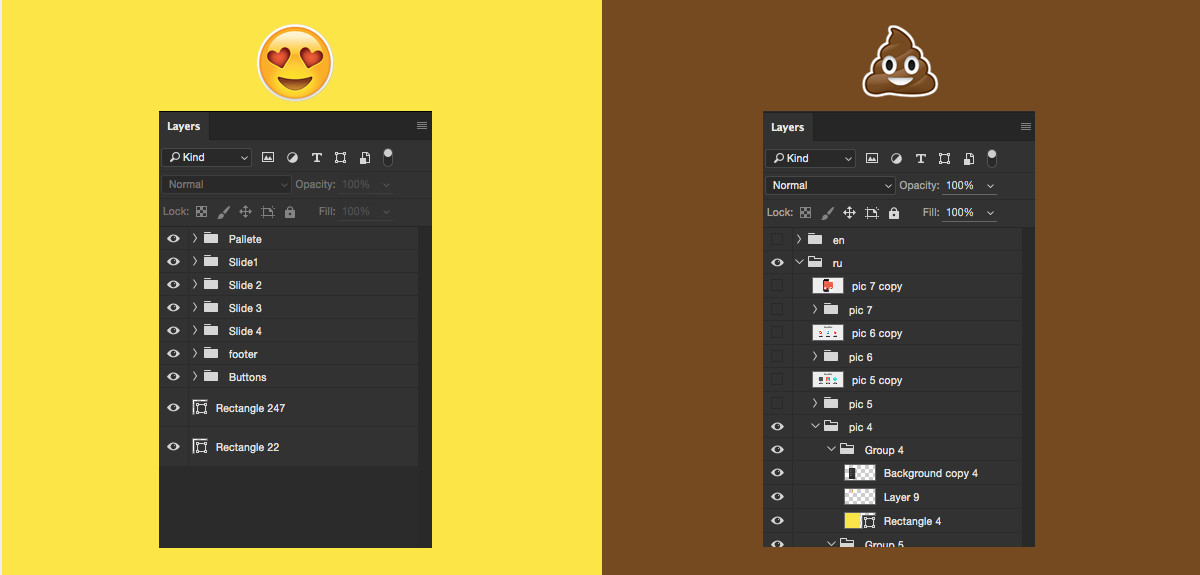
Task: Open Kind filter dropdown in brown-side panel
Action: point(811,158)
